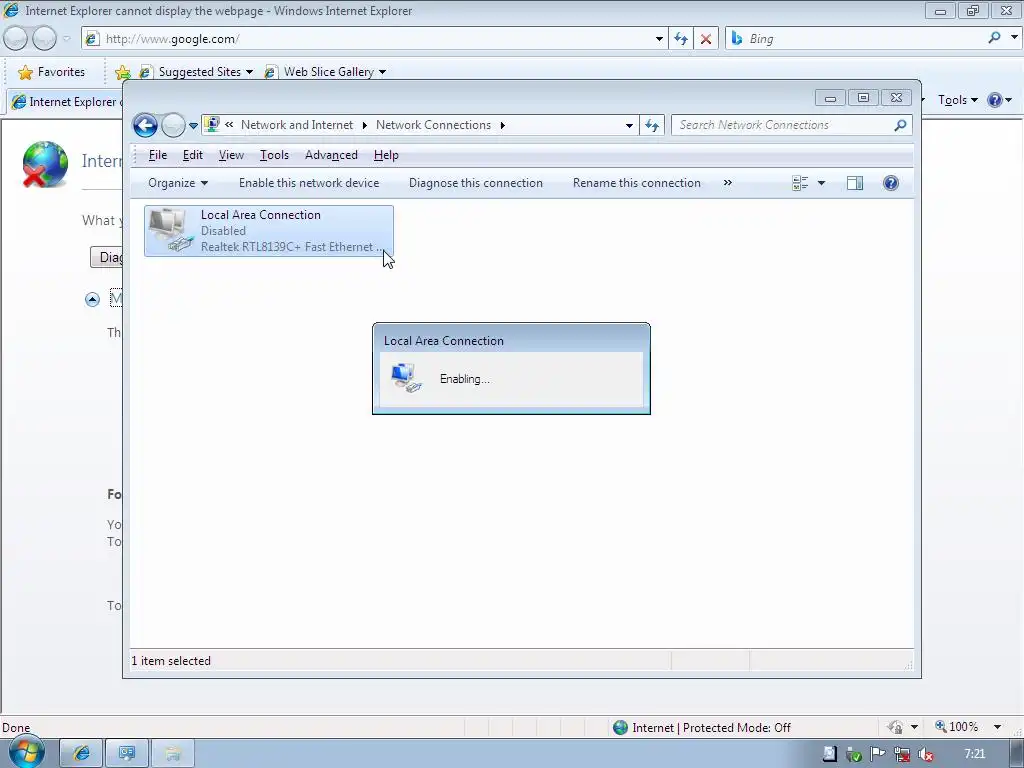Click the Favorites button
The width and height of the screenshot is (1024, 768).
coord(52,72)
